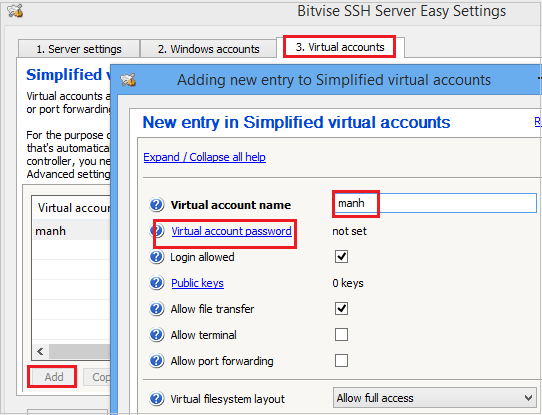Select the Virtual accounts tab
The width and height of the screenshot is (542, 415).
click(x=340, y=47)
